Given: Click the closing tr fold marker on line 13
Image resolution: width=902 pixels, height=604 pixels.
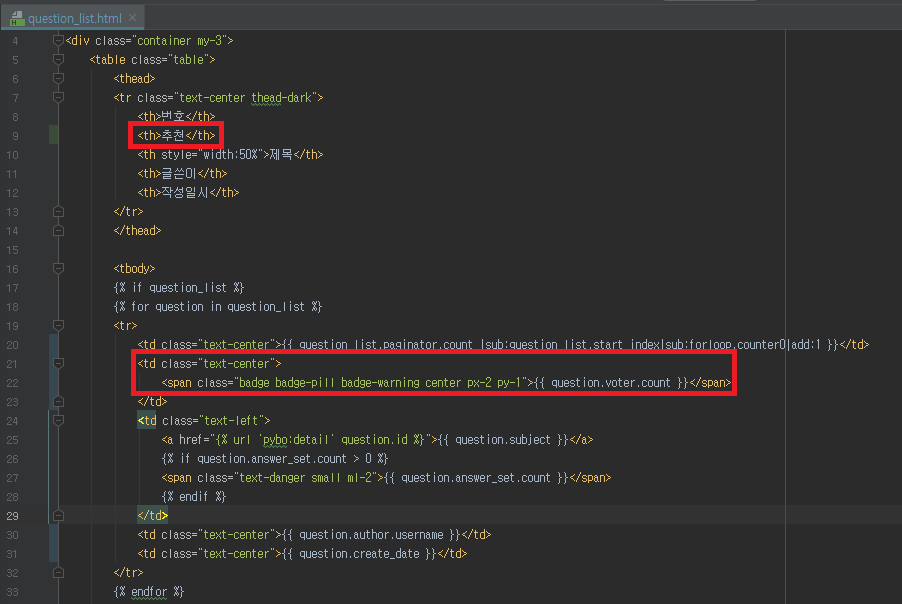Looking at the screenshot, I should coord(58,212).
